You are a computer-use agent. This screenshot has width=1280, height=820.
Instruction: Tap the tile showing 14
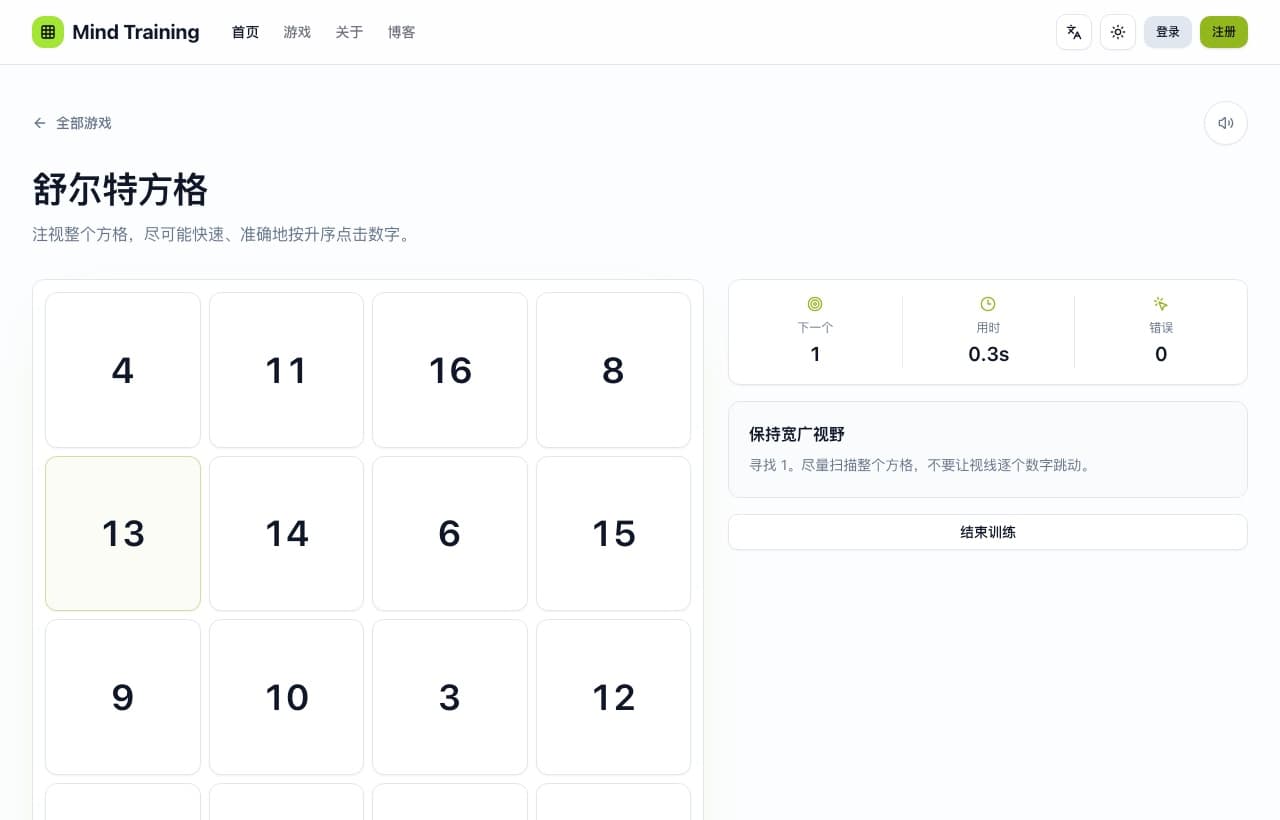coord(286,533)
